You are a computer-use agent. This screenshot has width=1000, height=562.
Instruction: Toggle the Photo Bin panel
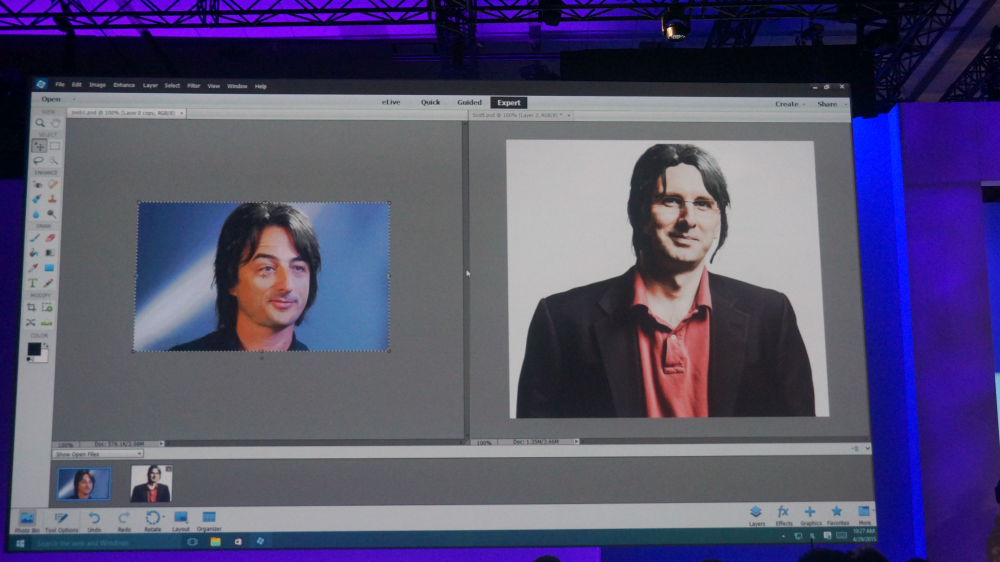(x=27, y=519)
